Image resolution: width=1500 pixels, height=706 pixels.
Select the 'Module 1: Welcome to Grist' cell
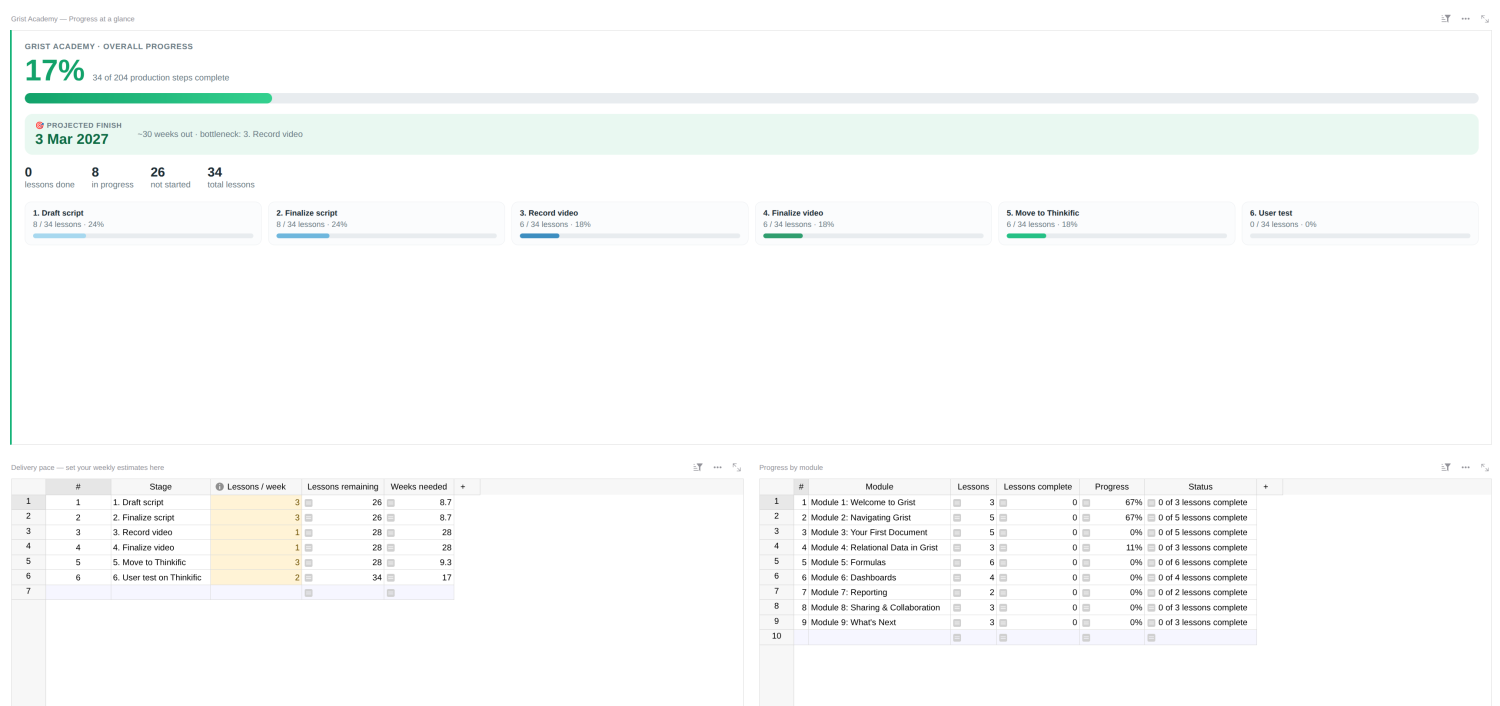point(880,503)
